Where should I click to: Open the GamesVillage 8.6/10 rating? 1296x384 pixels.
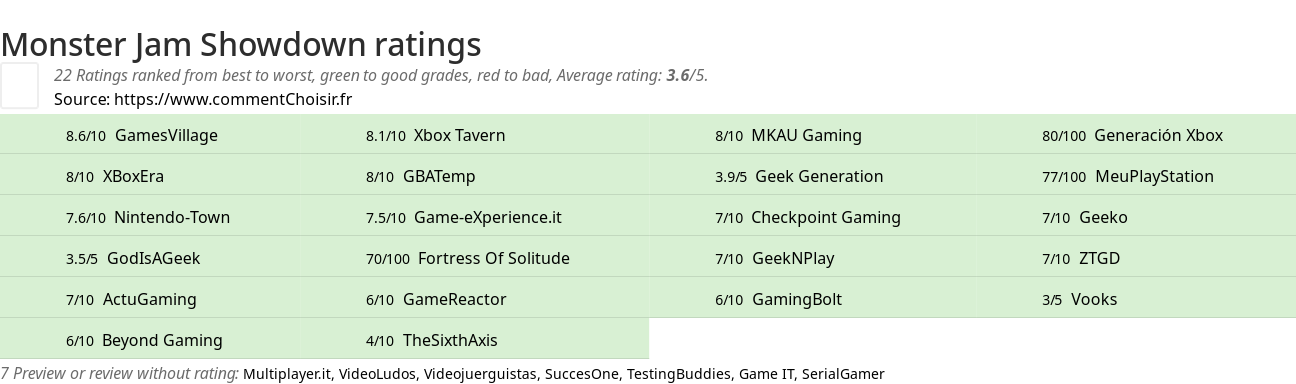point(141,135)
